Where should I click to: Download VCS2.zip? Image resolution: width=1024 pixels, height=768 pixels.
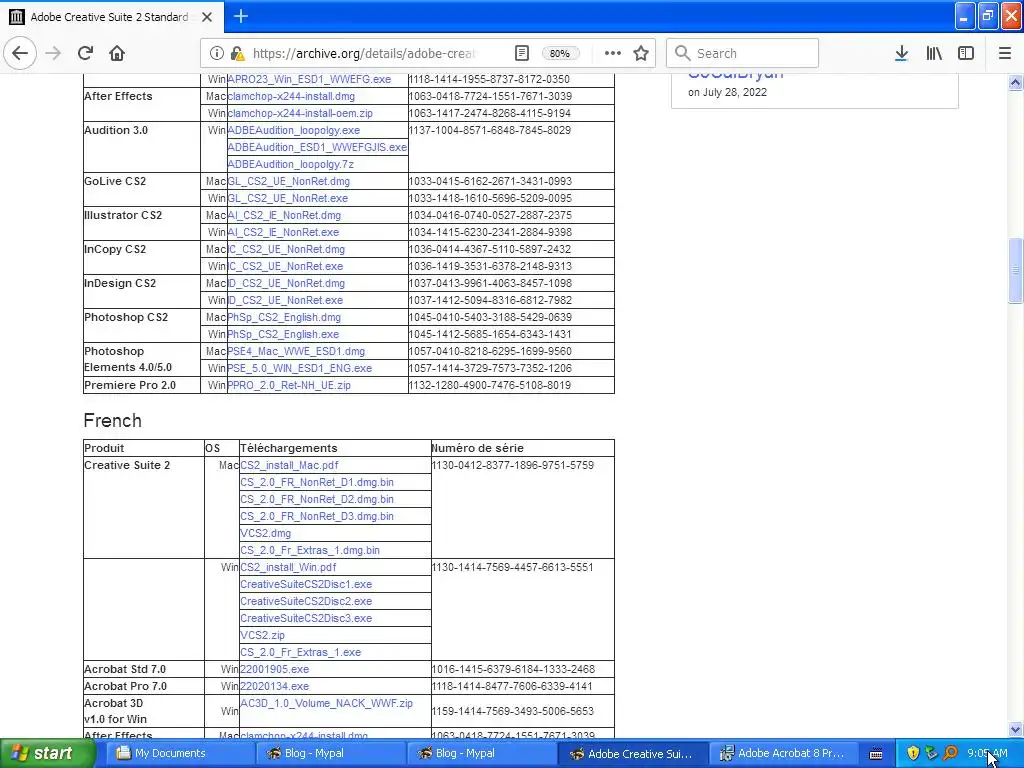262,635
